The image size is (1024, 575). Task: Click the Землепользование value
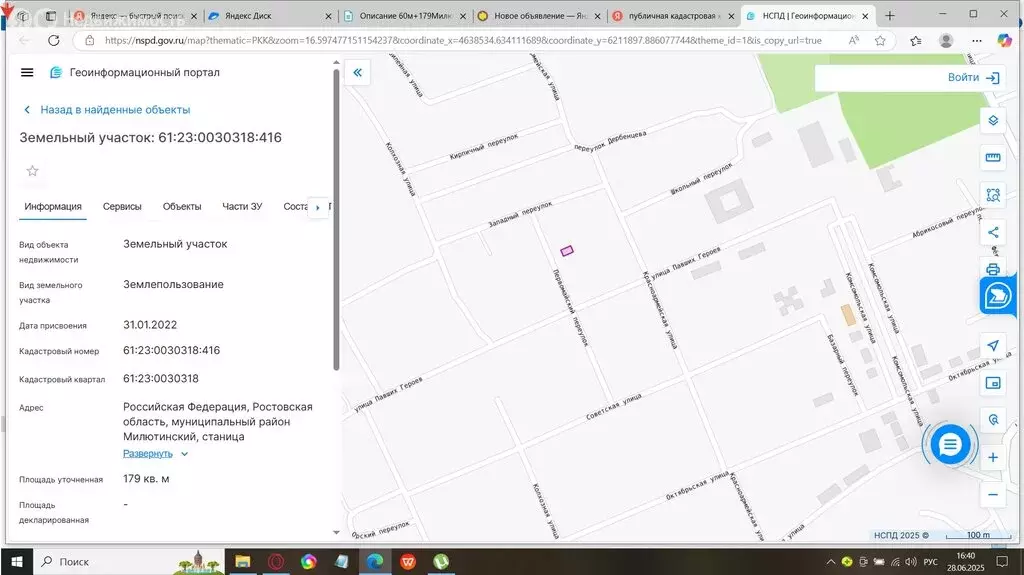[174, 285]
